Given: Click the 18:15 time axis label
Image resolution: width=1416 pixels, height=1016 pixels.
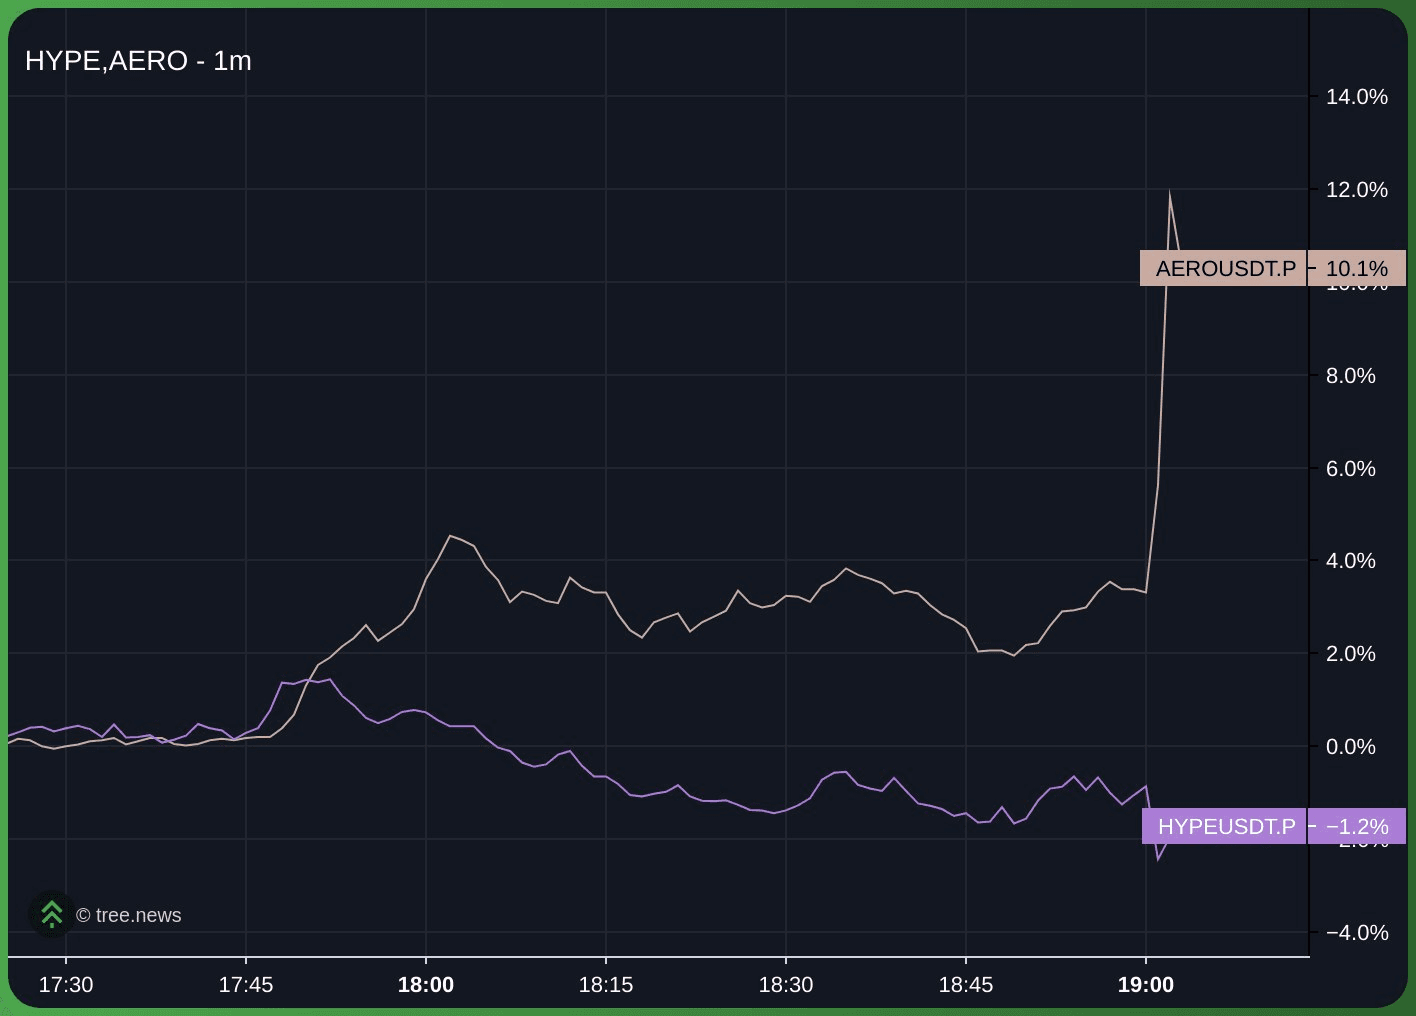Looking at the screenshot, I should [x=606, y=985].
